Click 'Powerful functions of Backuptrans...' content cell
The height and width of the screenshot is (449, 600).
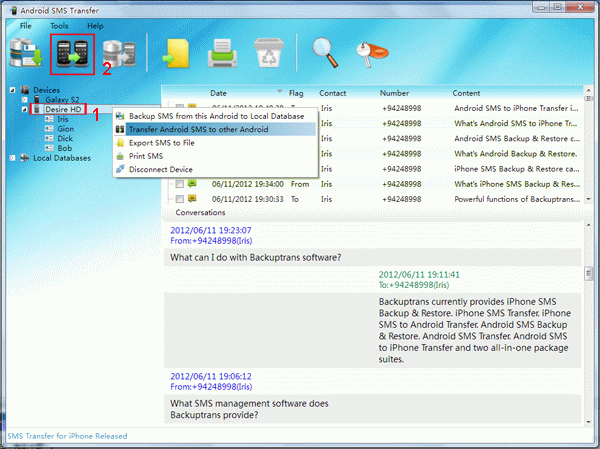pyautogui.click(x=517, y=199)
